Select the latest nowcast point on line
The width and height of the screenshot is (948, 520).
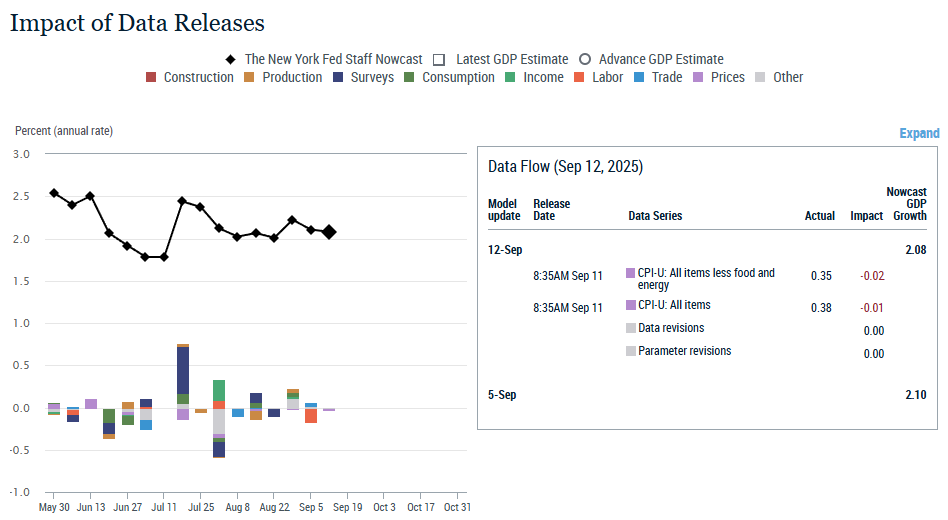329,232
